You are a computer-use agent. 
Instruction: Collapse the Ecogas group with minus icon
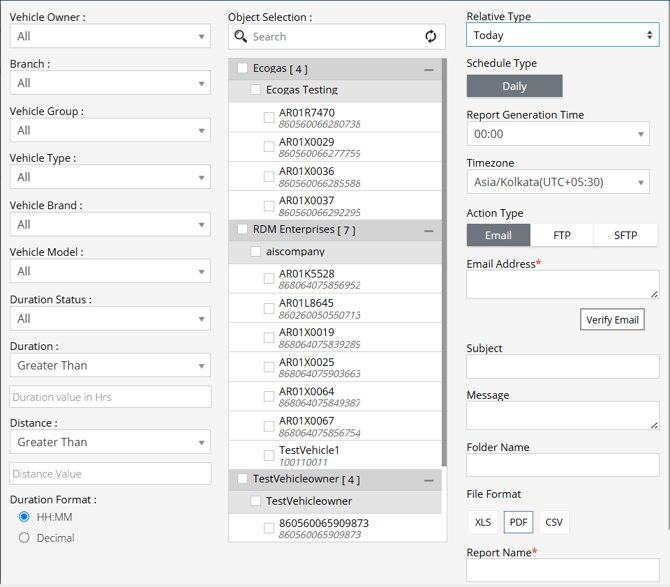click(429, 70)
